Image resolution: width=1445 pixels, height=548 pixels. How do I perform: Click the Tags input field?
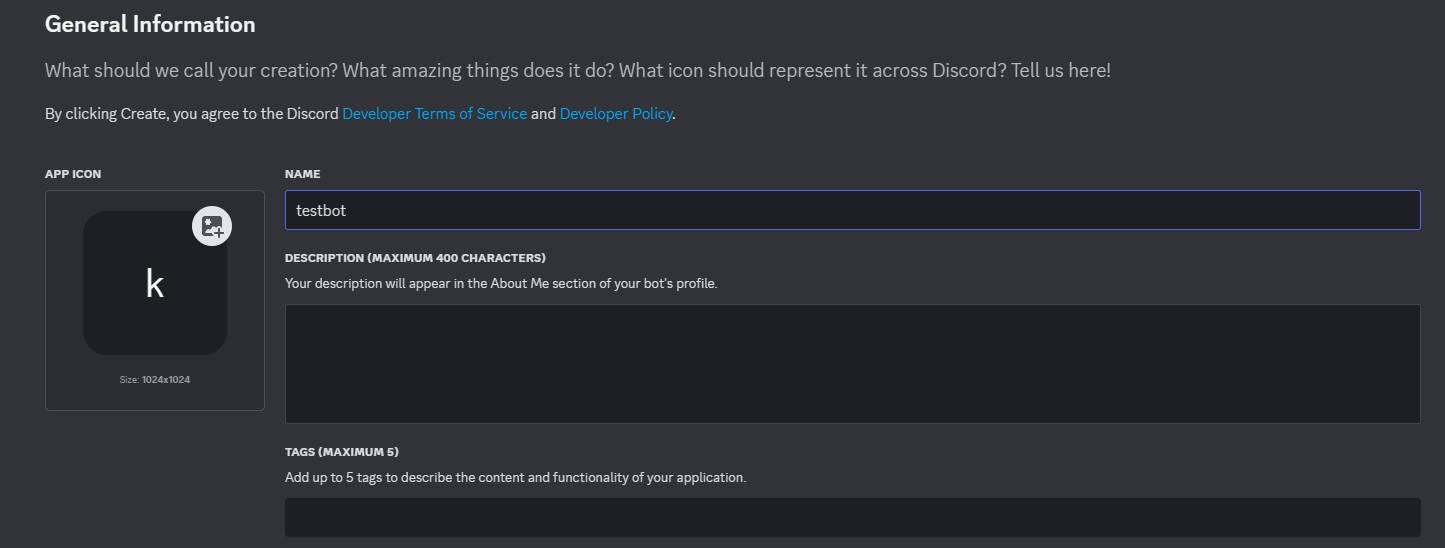(x=852, y=517)
